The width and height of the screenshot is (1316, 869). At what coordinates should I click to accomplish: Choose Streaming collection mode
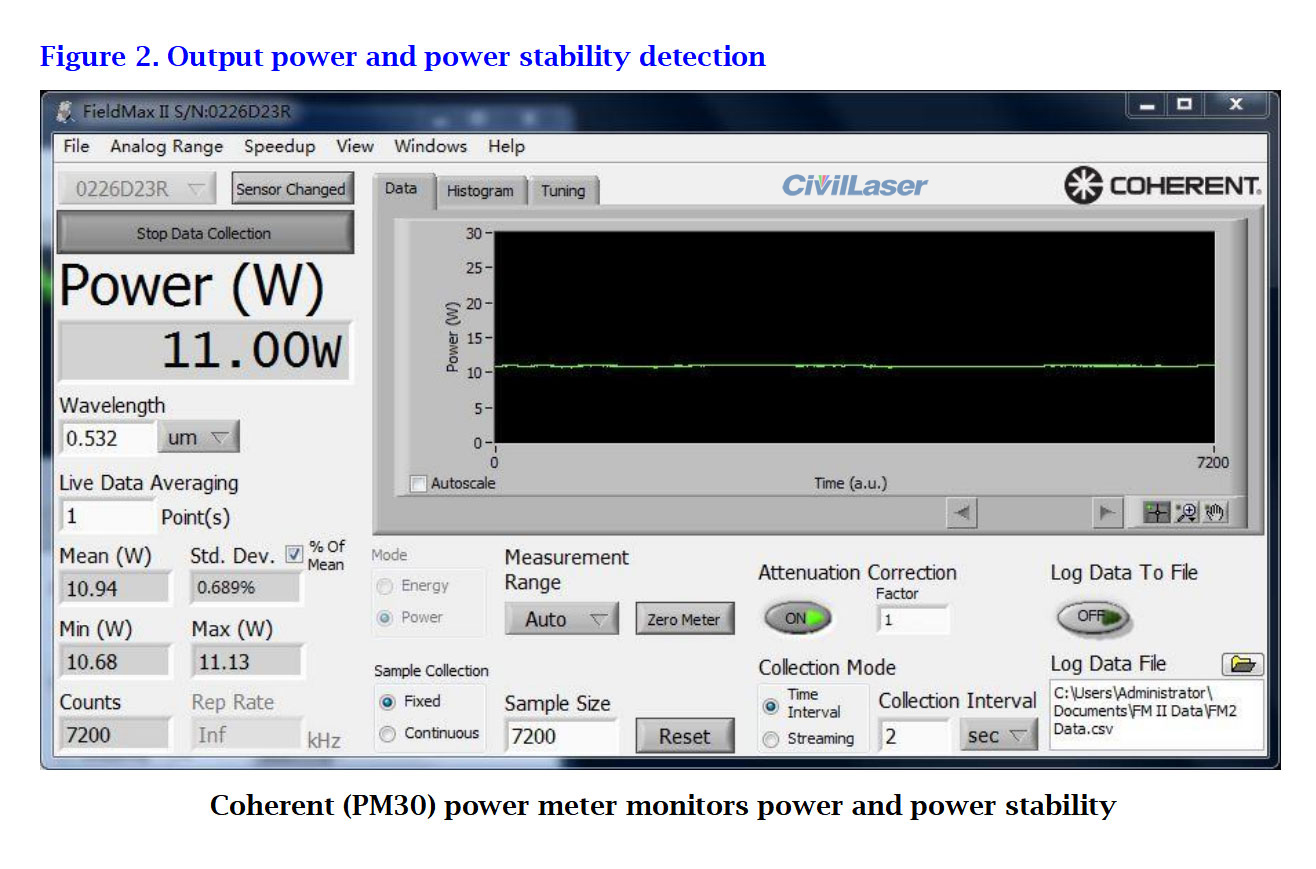(771, 740)
